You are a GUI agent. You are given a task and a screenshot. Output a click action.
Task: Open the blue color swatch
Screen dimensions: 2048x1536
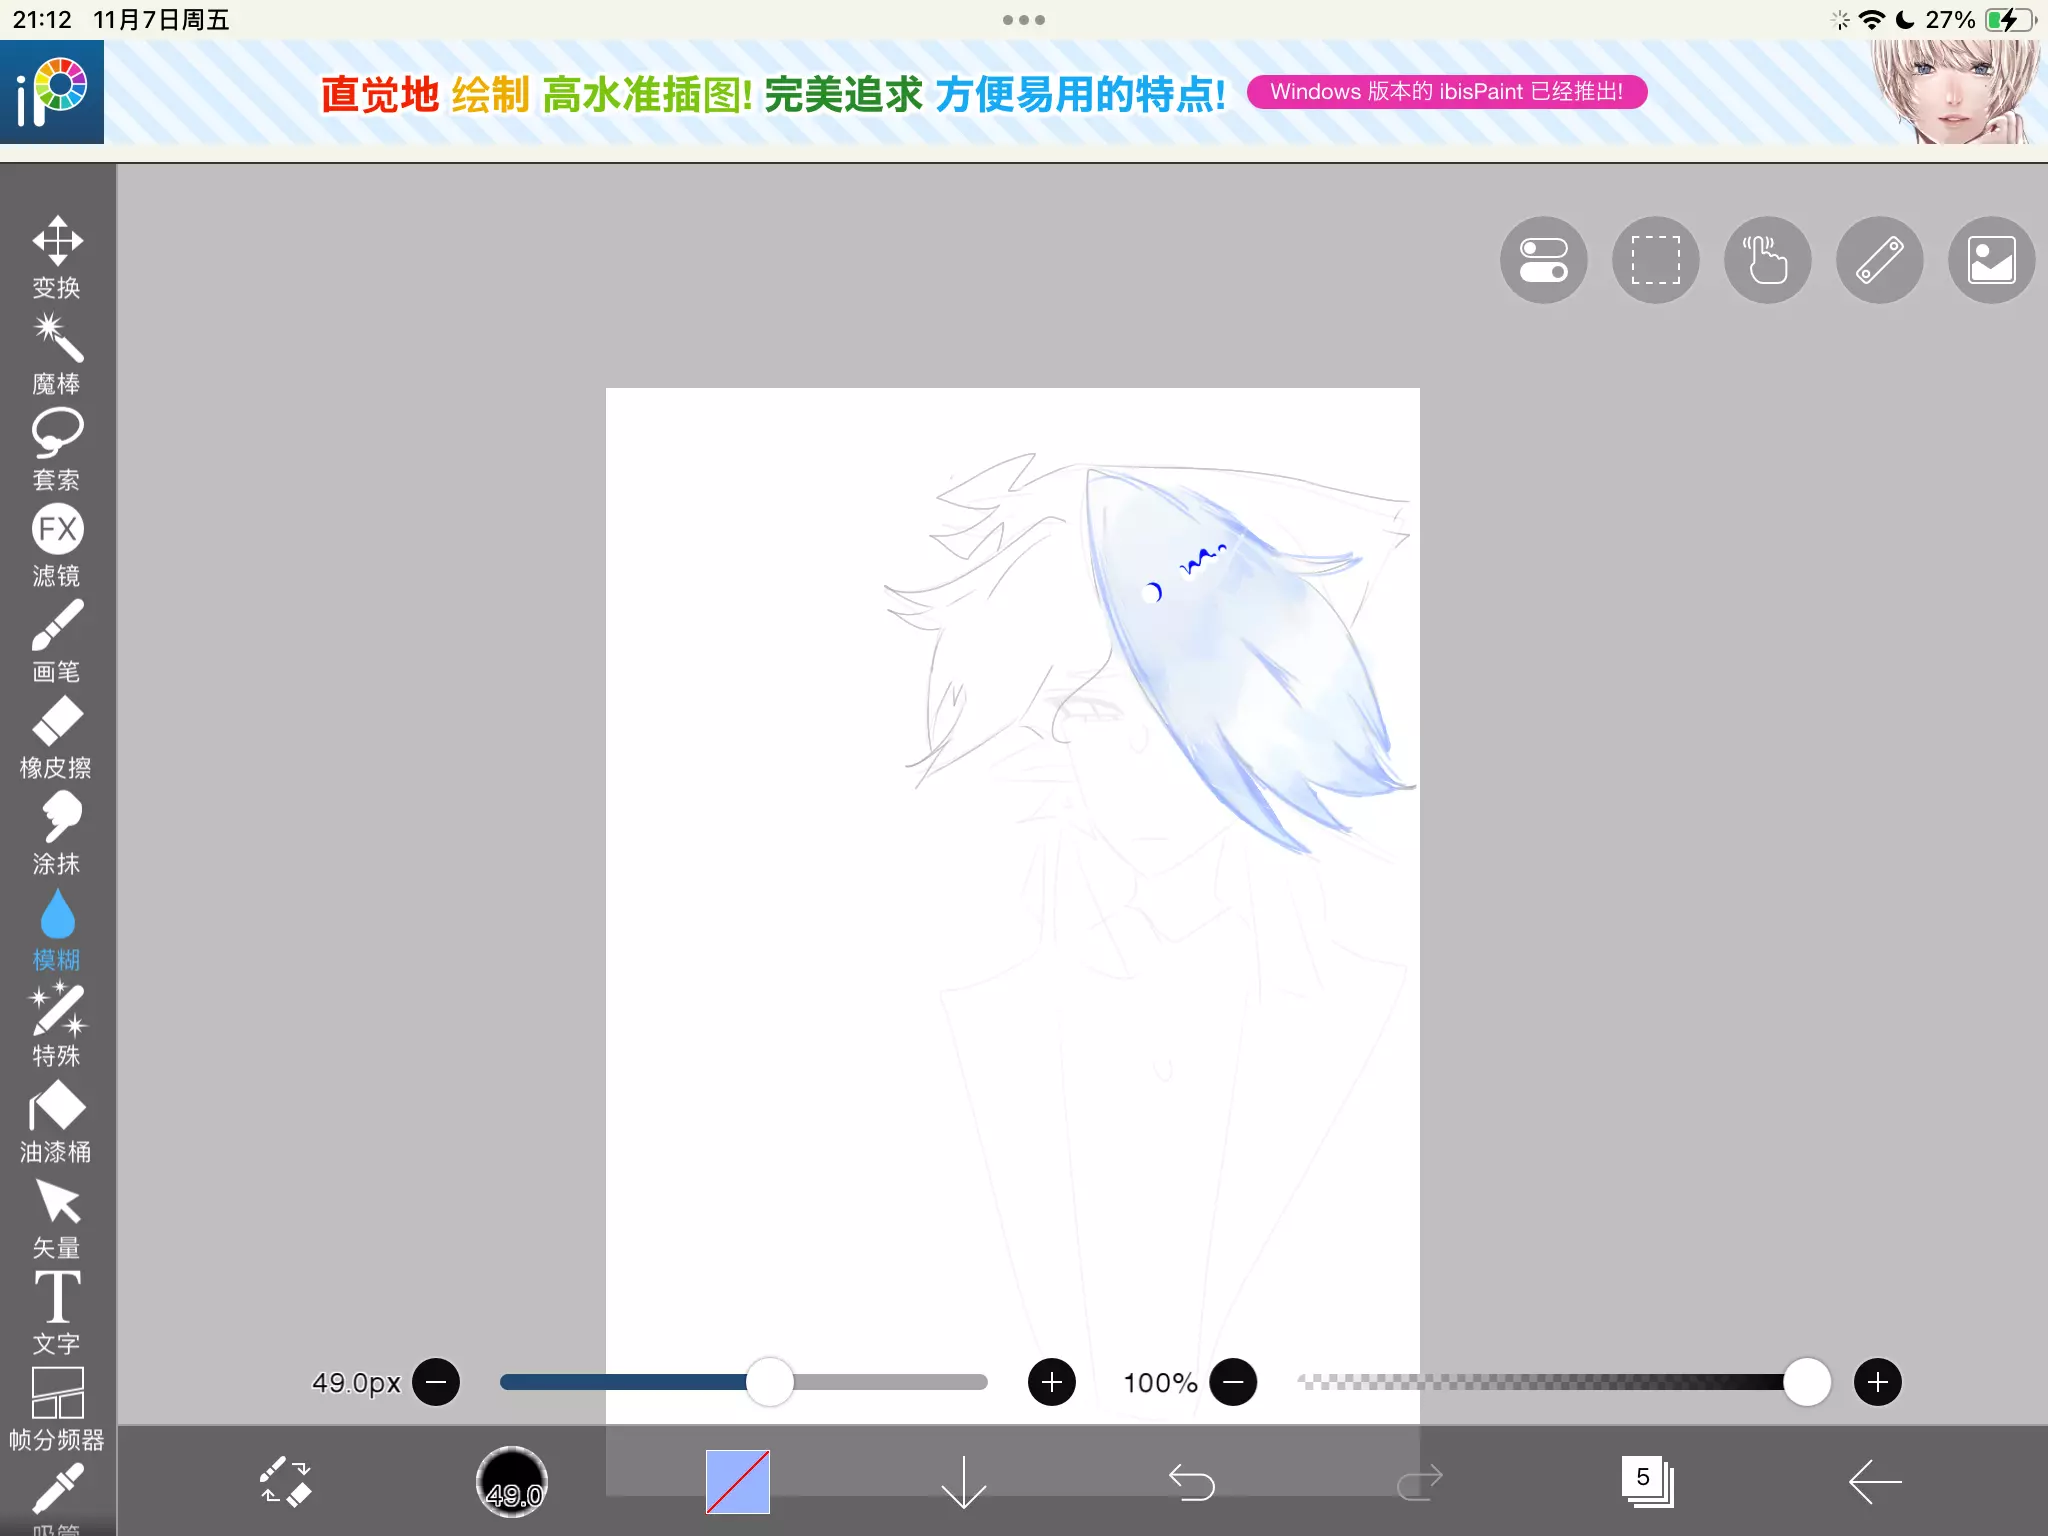738,1481
